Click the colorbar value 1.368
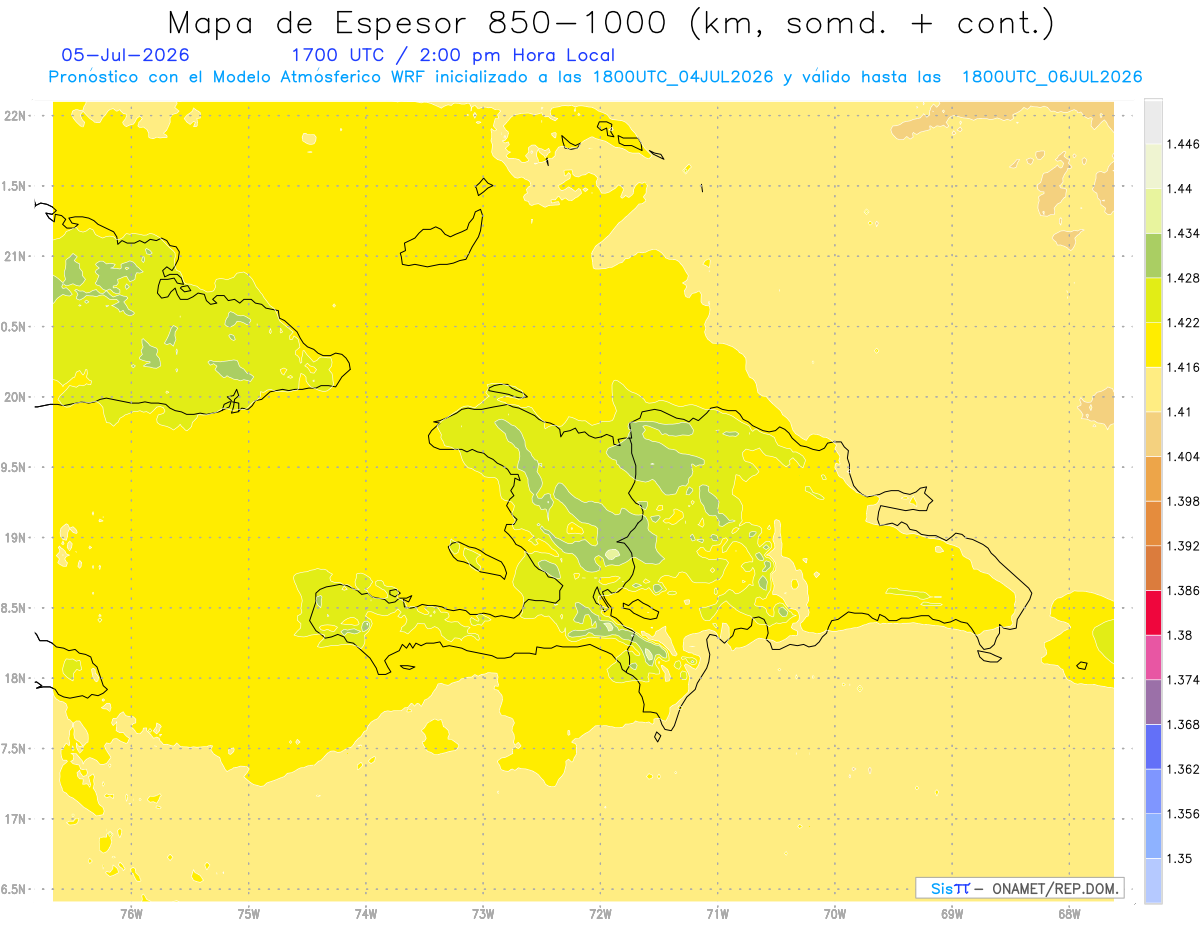The height and width of the screenshot is (927, 1200). click(x=1184, y=725)
